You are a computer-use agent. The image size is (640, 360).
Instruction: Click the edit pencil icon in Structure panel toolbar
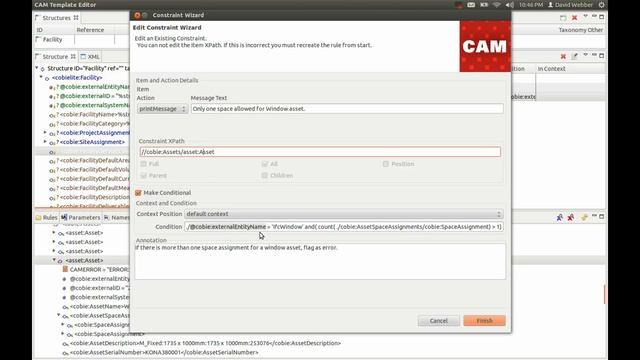pos(574,56)
